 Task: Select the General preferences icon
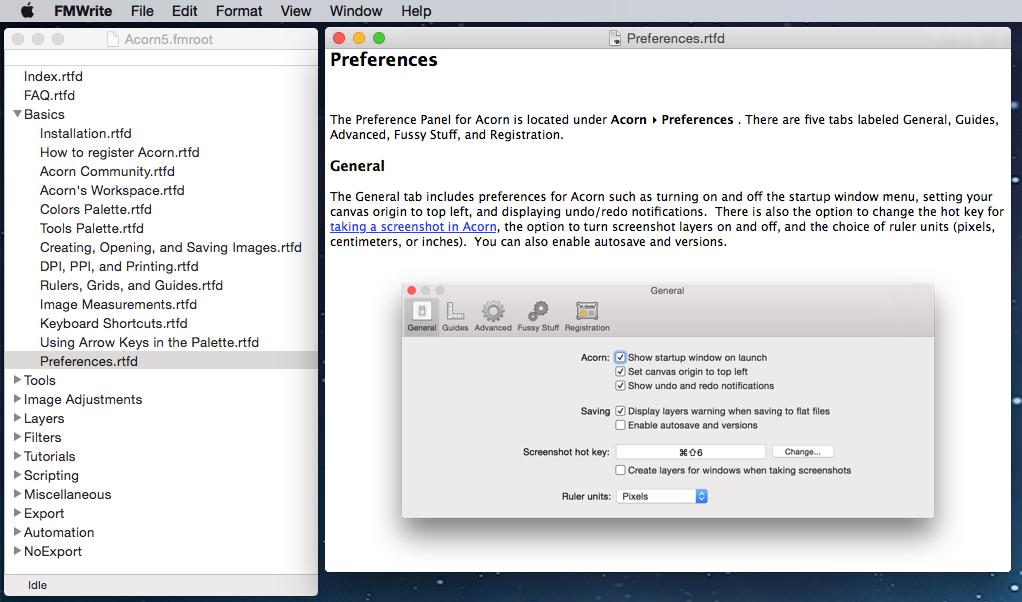coord(422,317)
